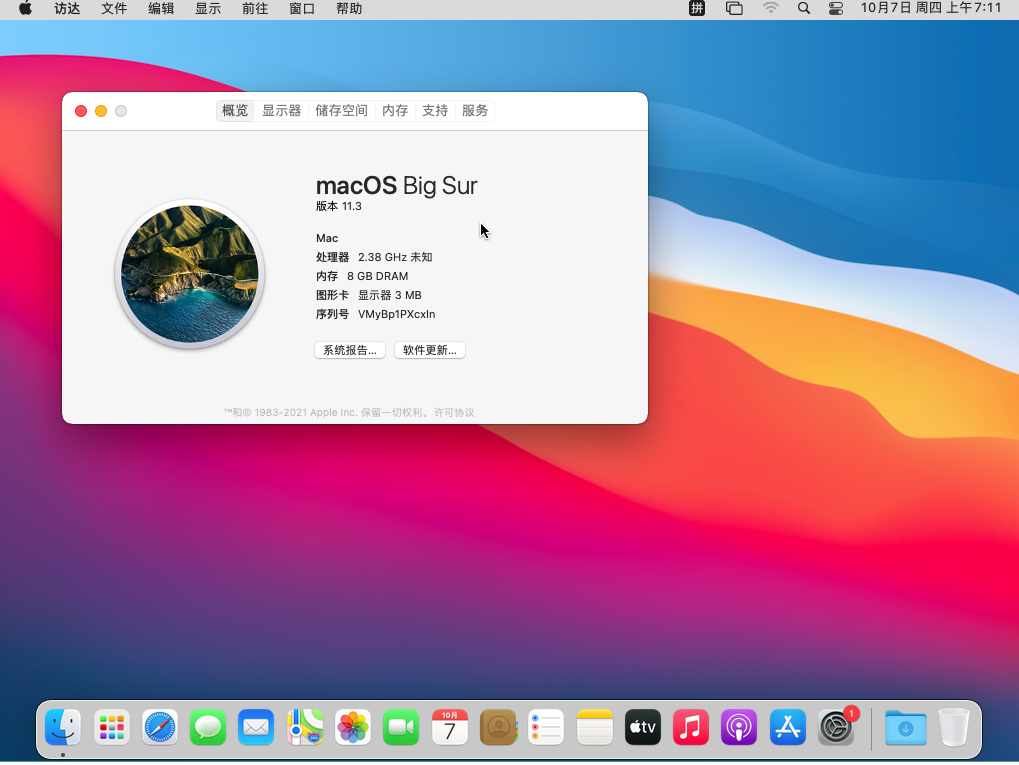Open the 文件 menu
This screenshot has height=765, width=1019.
[x=114, y=8]
